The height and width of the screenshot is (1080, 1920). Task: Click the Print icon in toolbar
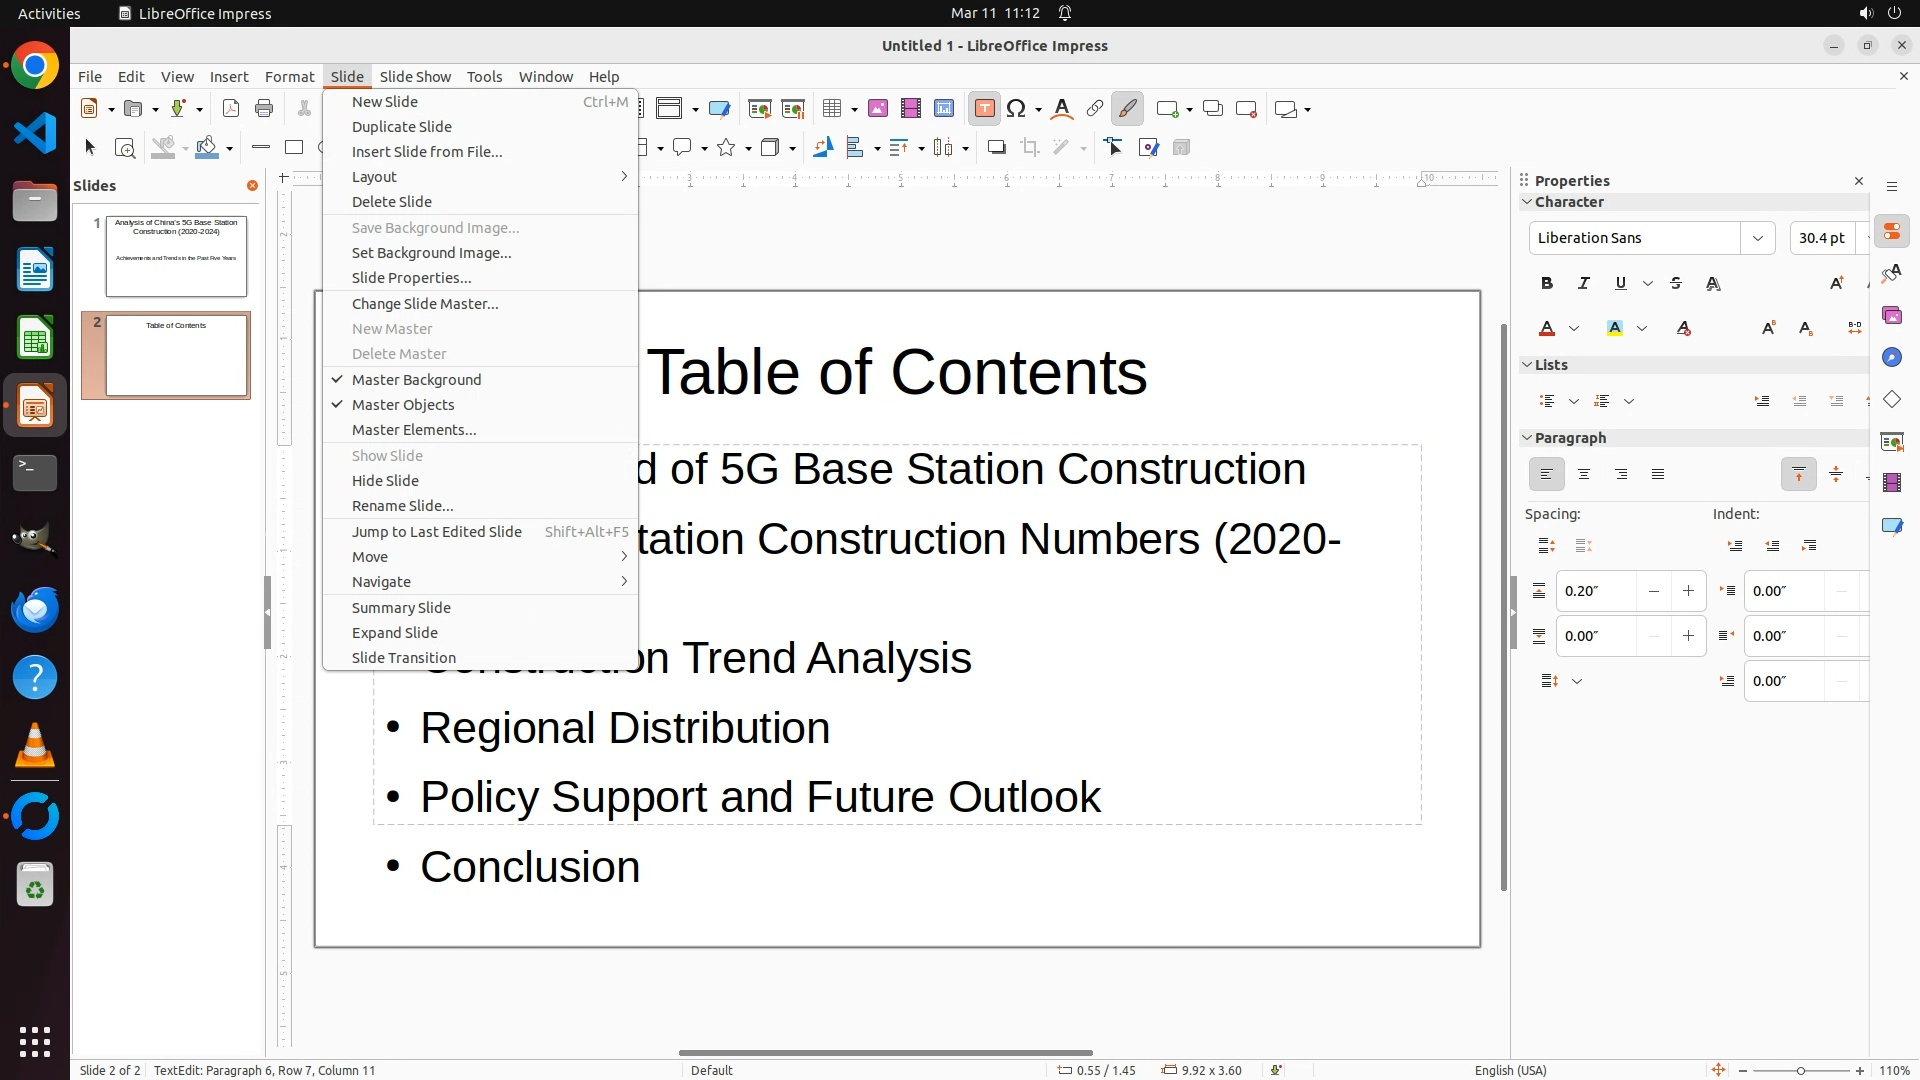coord(264,109)
